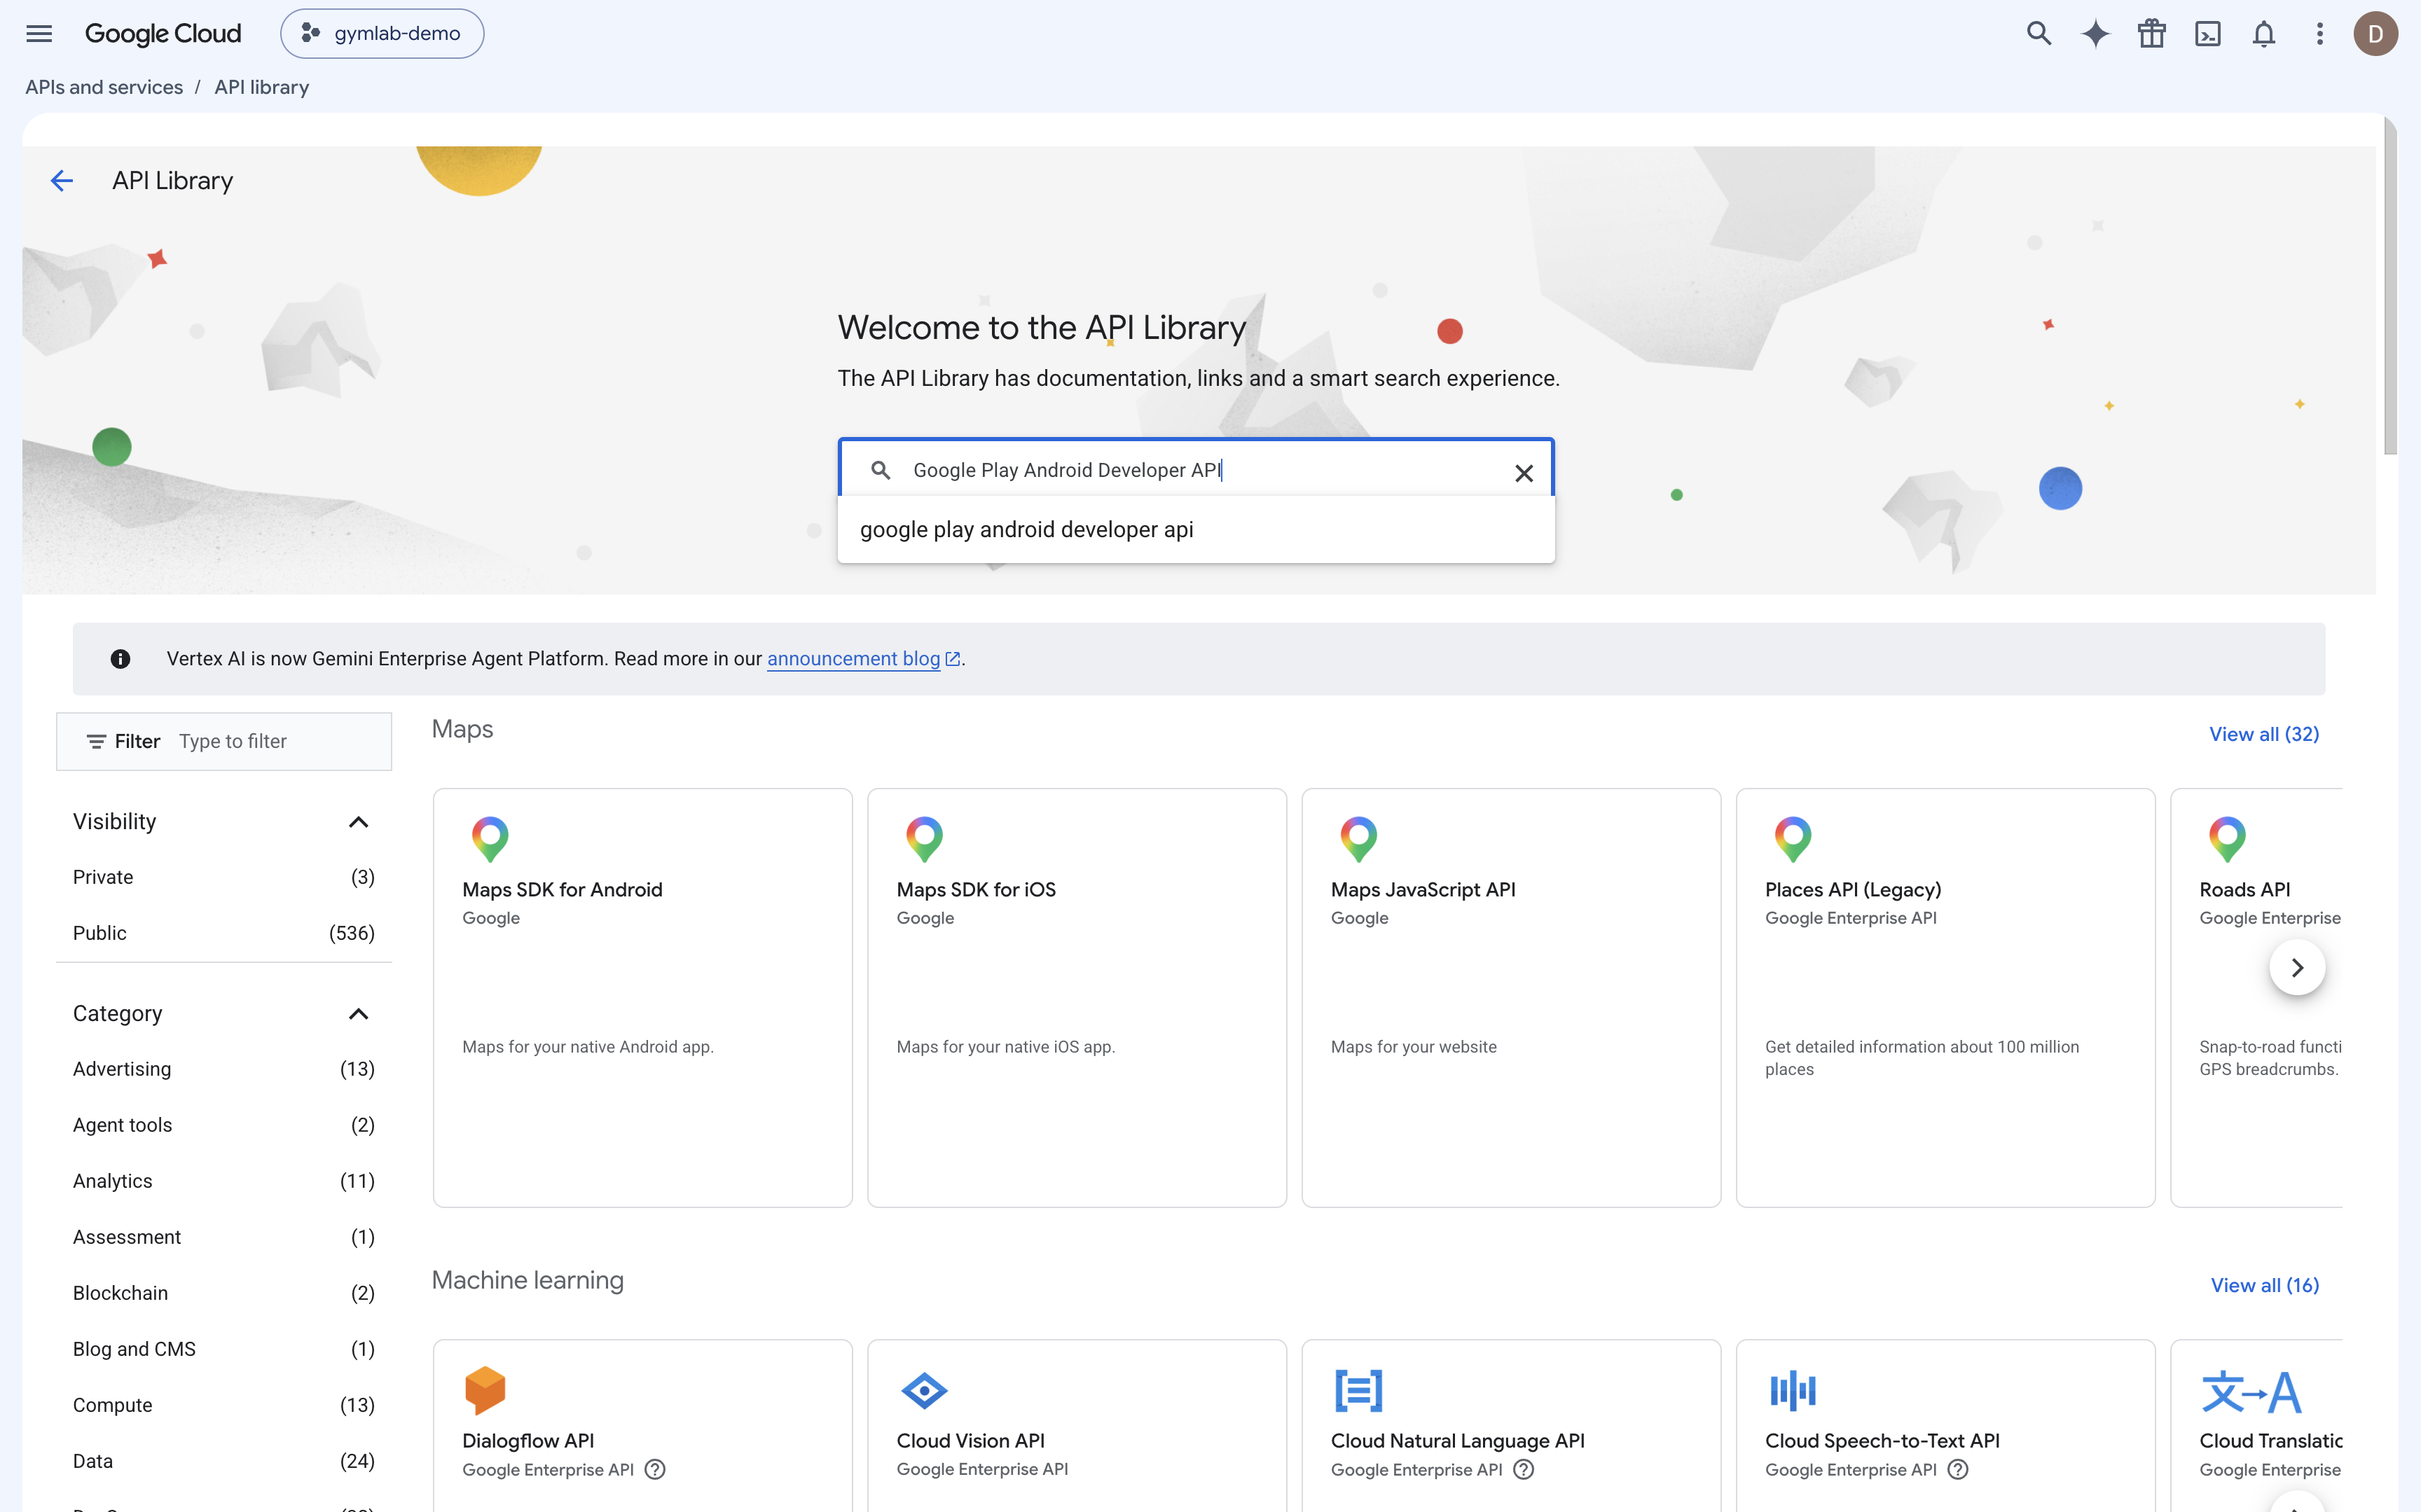2421x1512 pixels.
Task: Open the Maps JavaScript API card
Action: tap(1511, 997)
